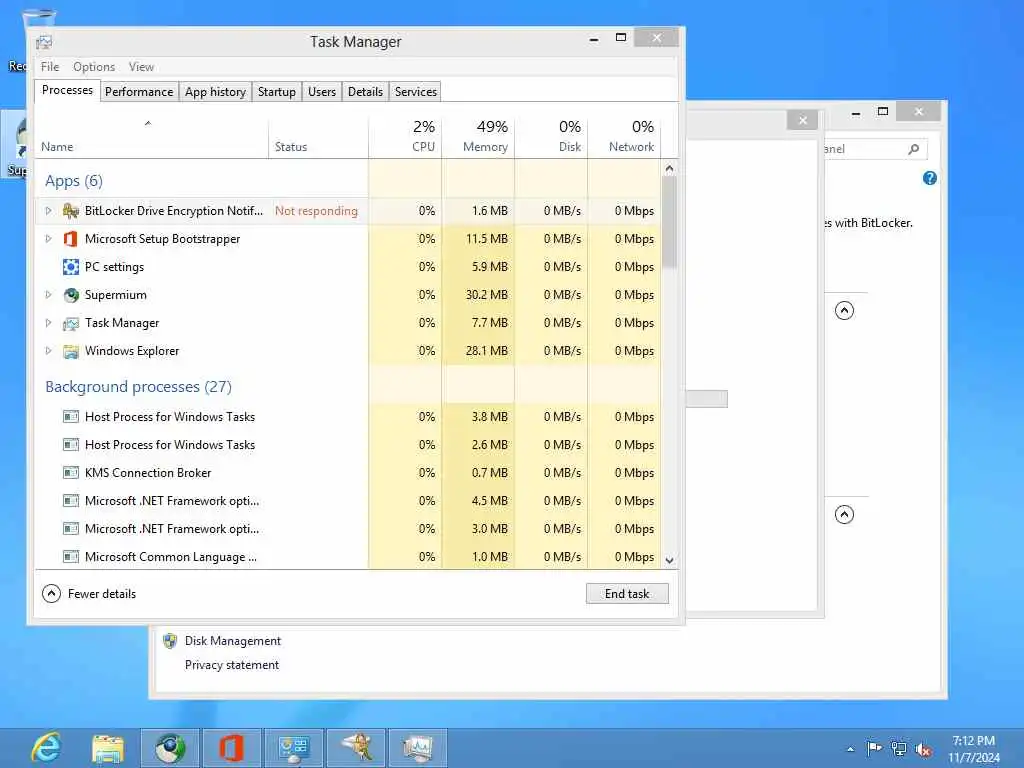
Task: Open the Options menu
Action: click(94, 67)
